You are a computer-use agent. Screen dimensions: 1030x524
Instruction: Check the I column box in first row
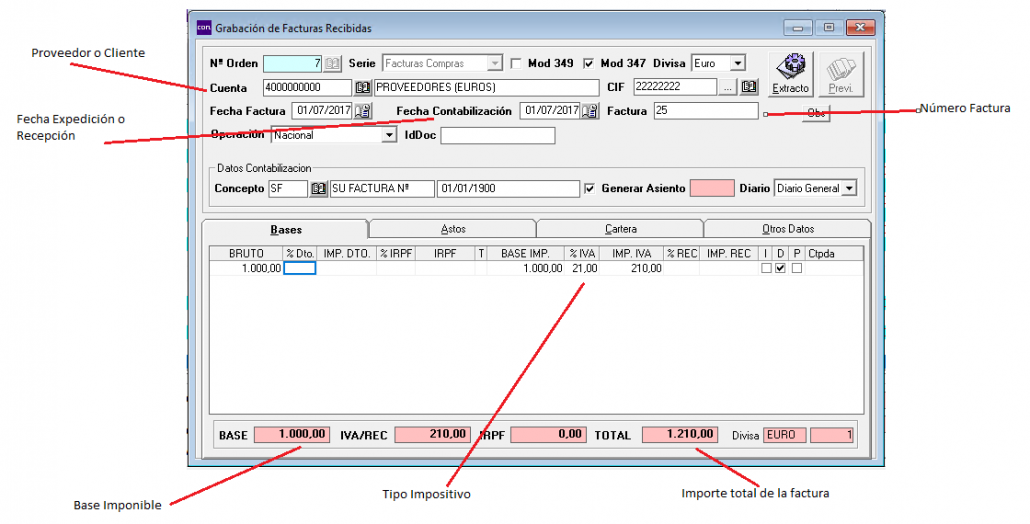coord(766,268)
